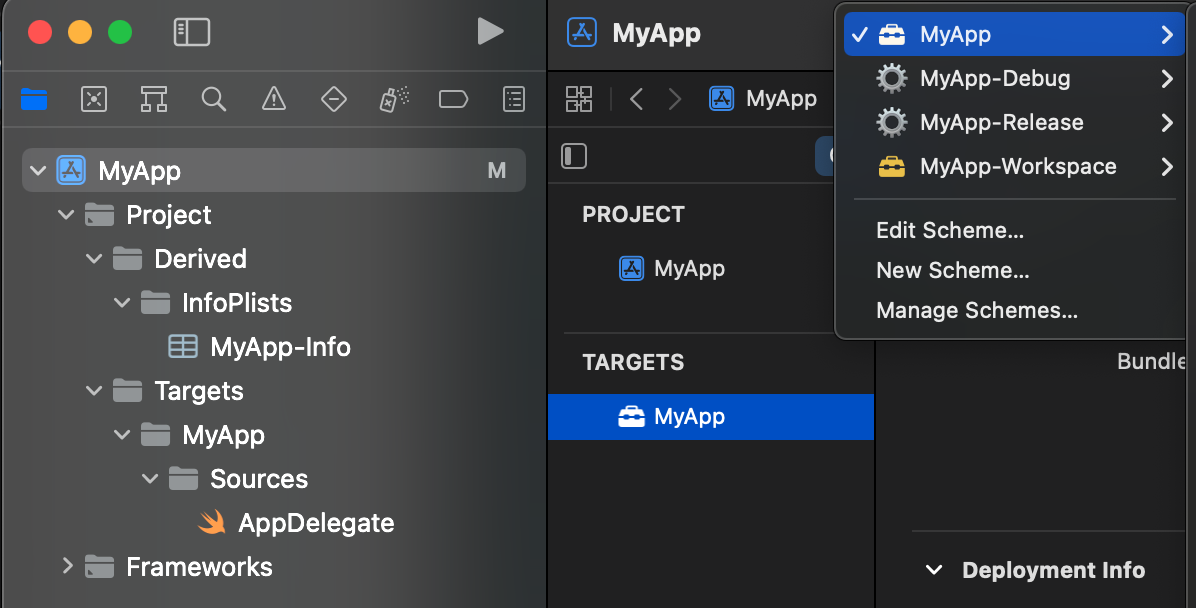The height and width of the screenshot is (608, 1196).
Task: Click the MyApp-Release gear icon
Action: (x=892, y=122)
